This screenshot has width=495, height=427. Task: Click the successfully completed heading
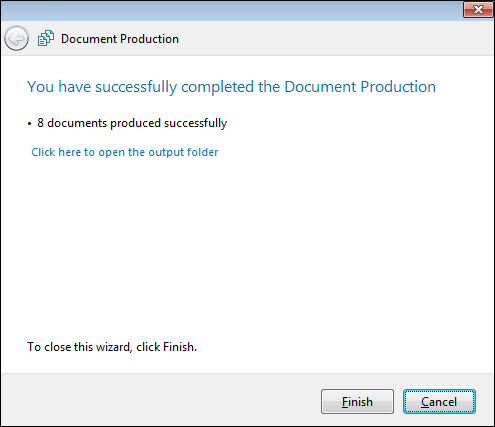231,87
